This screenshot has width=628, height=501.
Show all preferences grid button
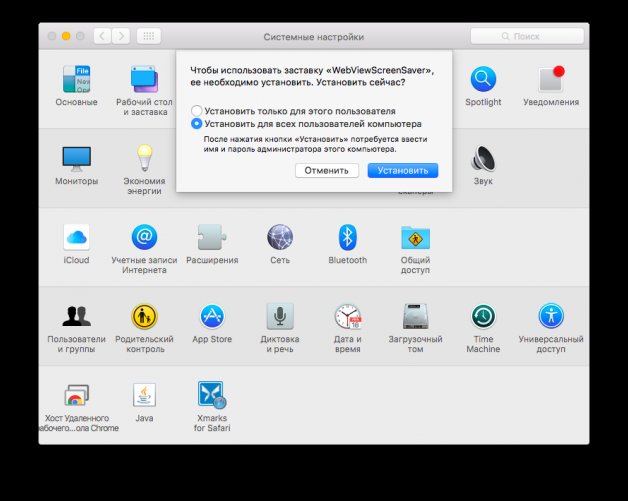tap(149, 36)
